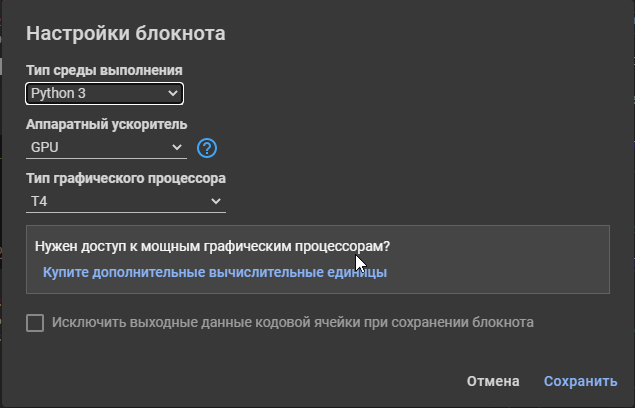Click the 'Исключить выходные данные' checkbox label

click(x=292, y=323)
